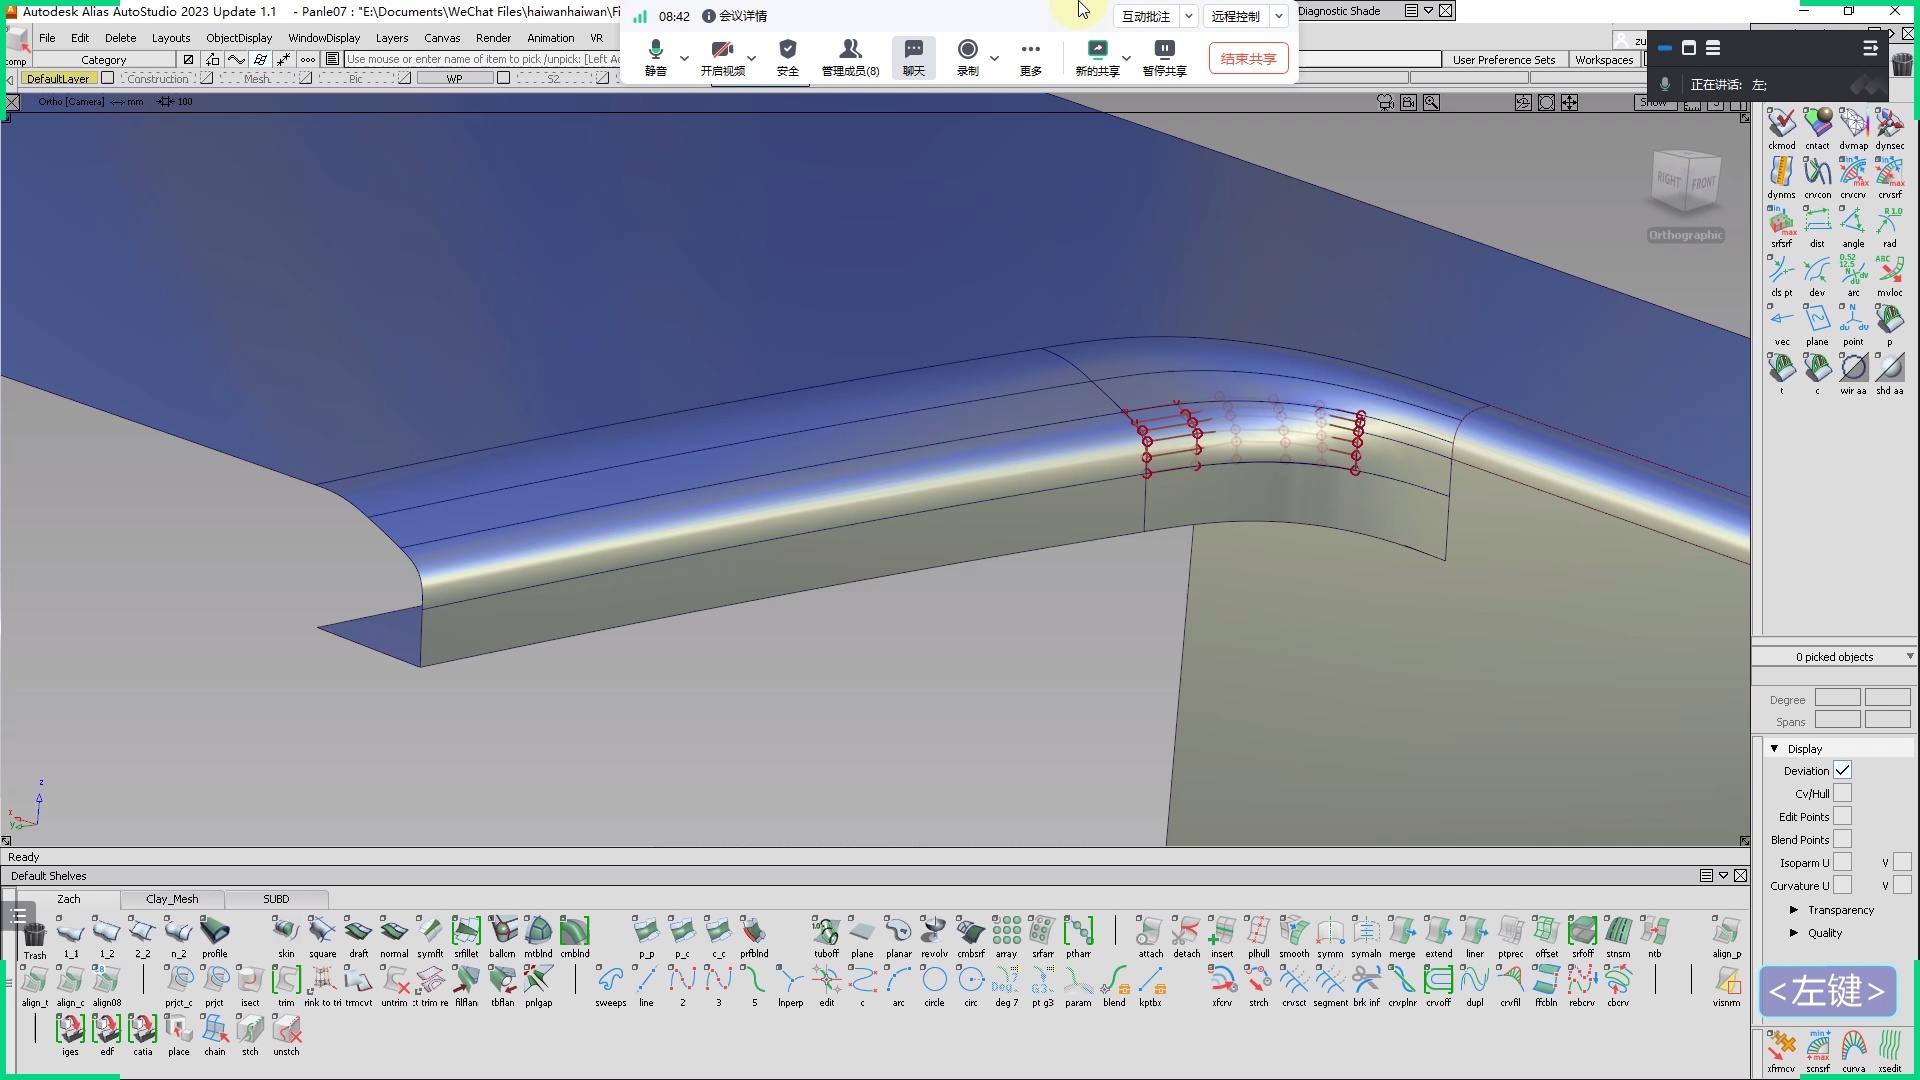Uncheck the Deviation checkbox

coord(1842,770)
